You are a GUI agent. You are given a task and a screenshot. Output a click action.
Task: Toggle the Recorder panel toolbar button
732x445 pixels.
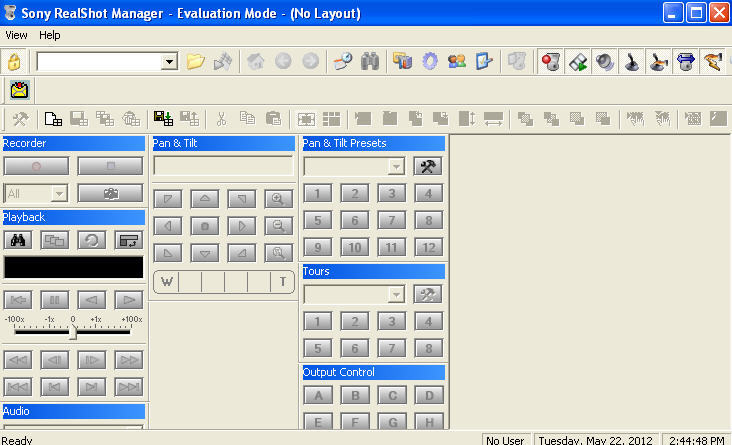point(551,61)
